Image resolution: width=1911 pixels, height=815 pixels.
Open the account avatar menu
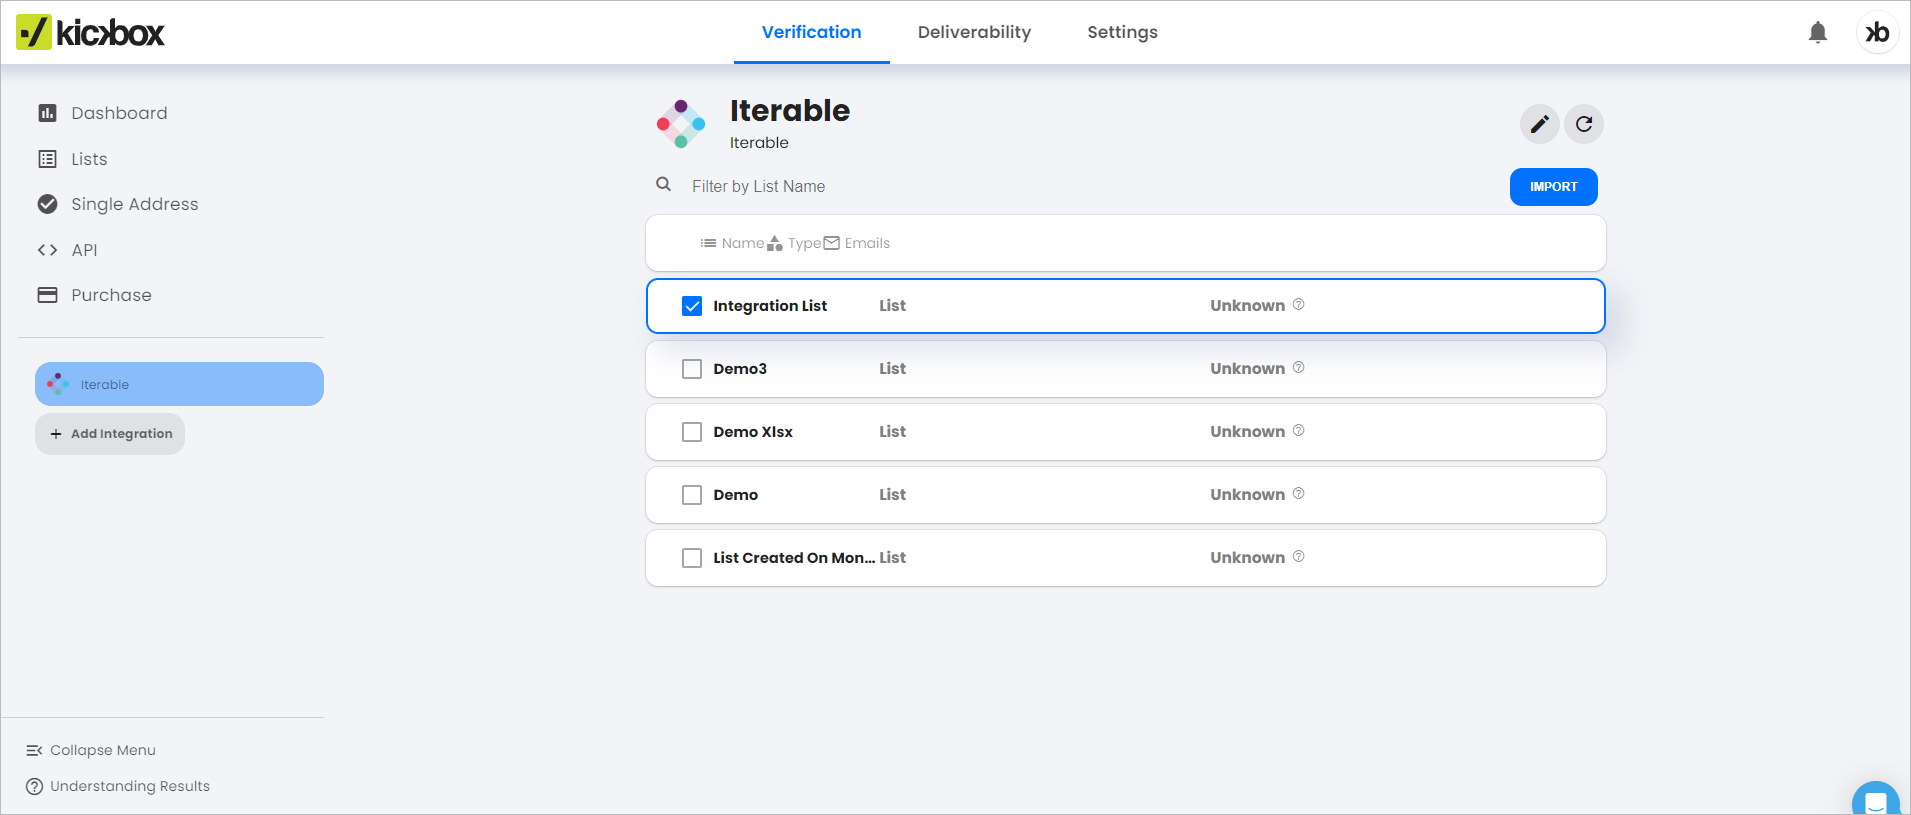point(1877,32)
